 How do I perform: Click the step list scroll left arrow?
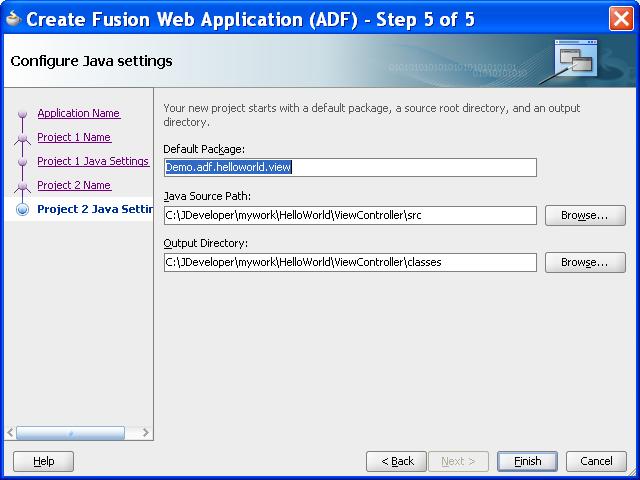[x=11, y=432]
